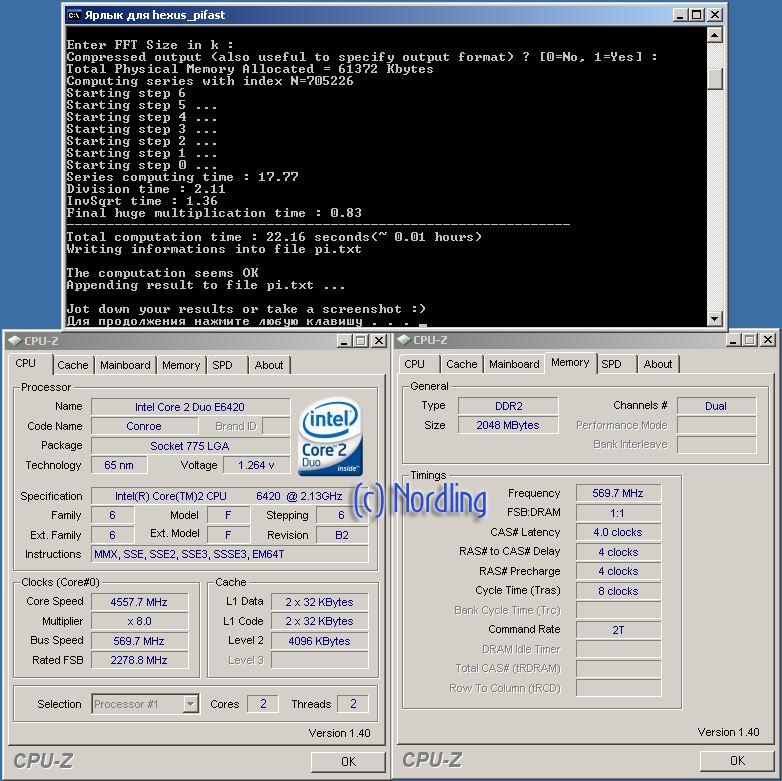The width and height of the screenshot is (782, 781).
Task: Open the Mainboard tab in left CPU-Z window
Action: point(125,365)
